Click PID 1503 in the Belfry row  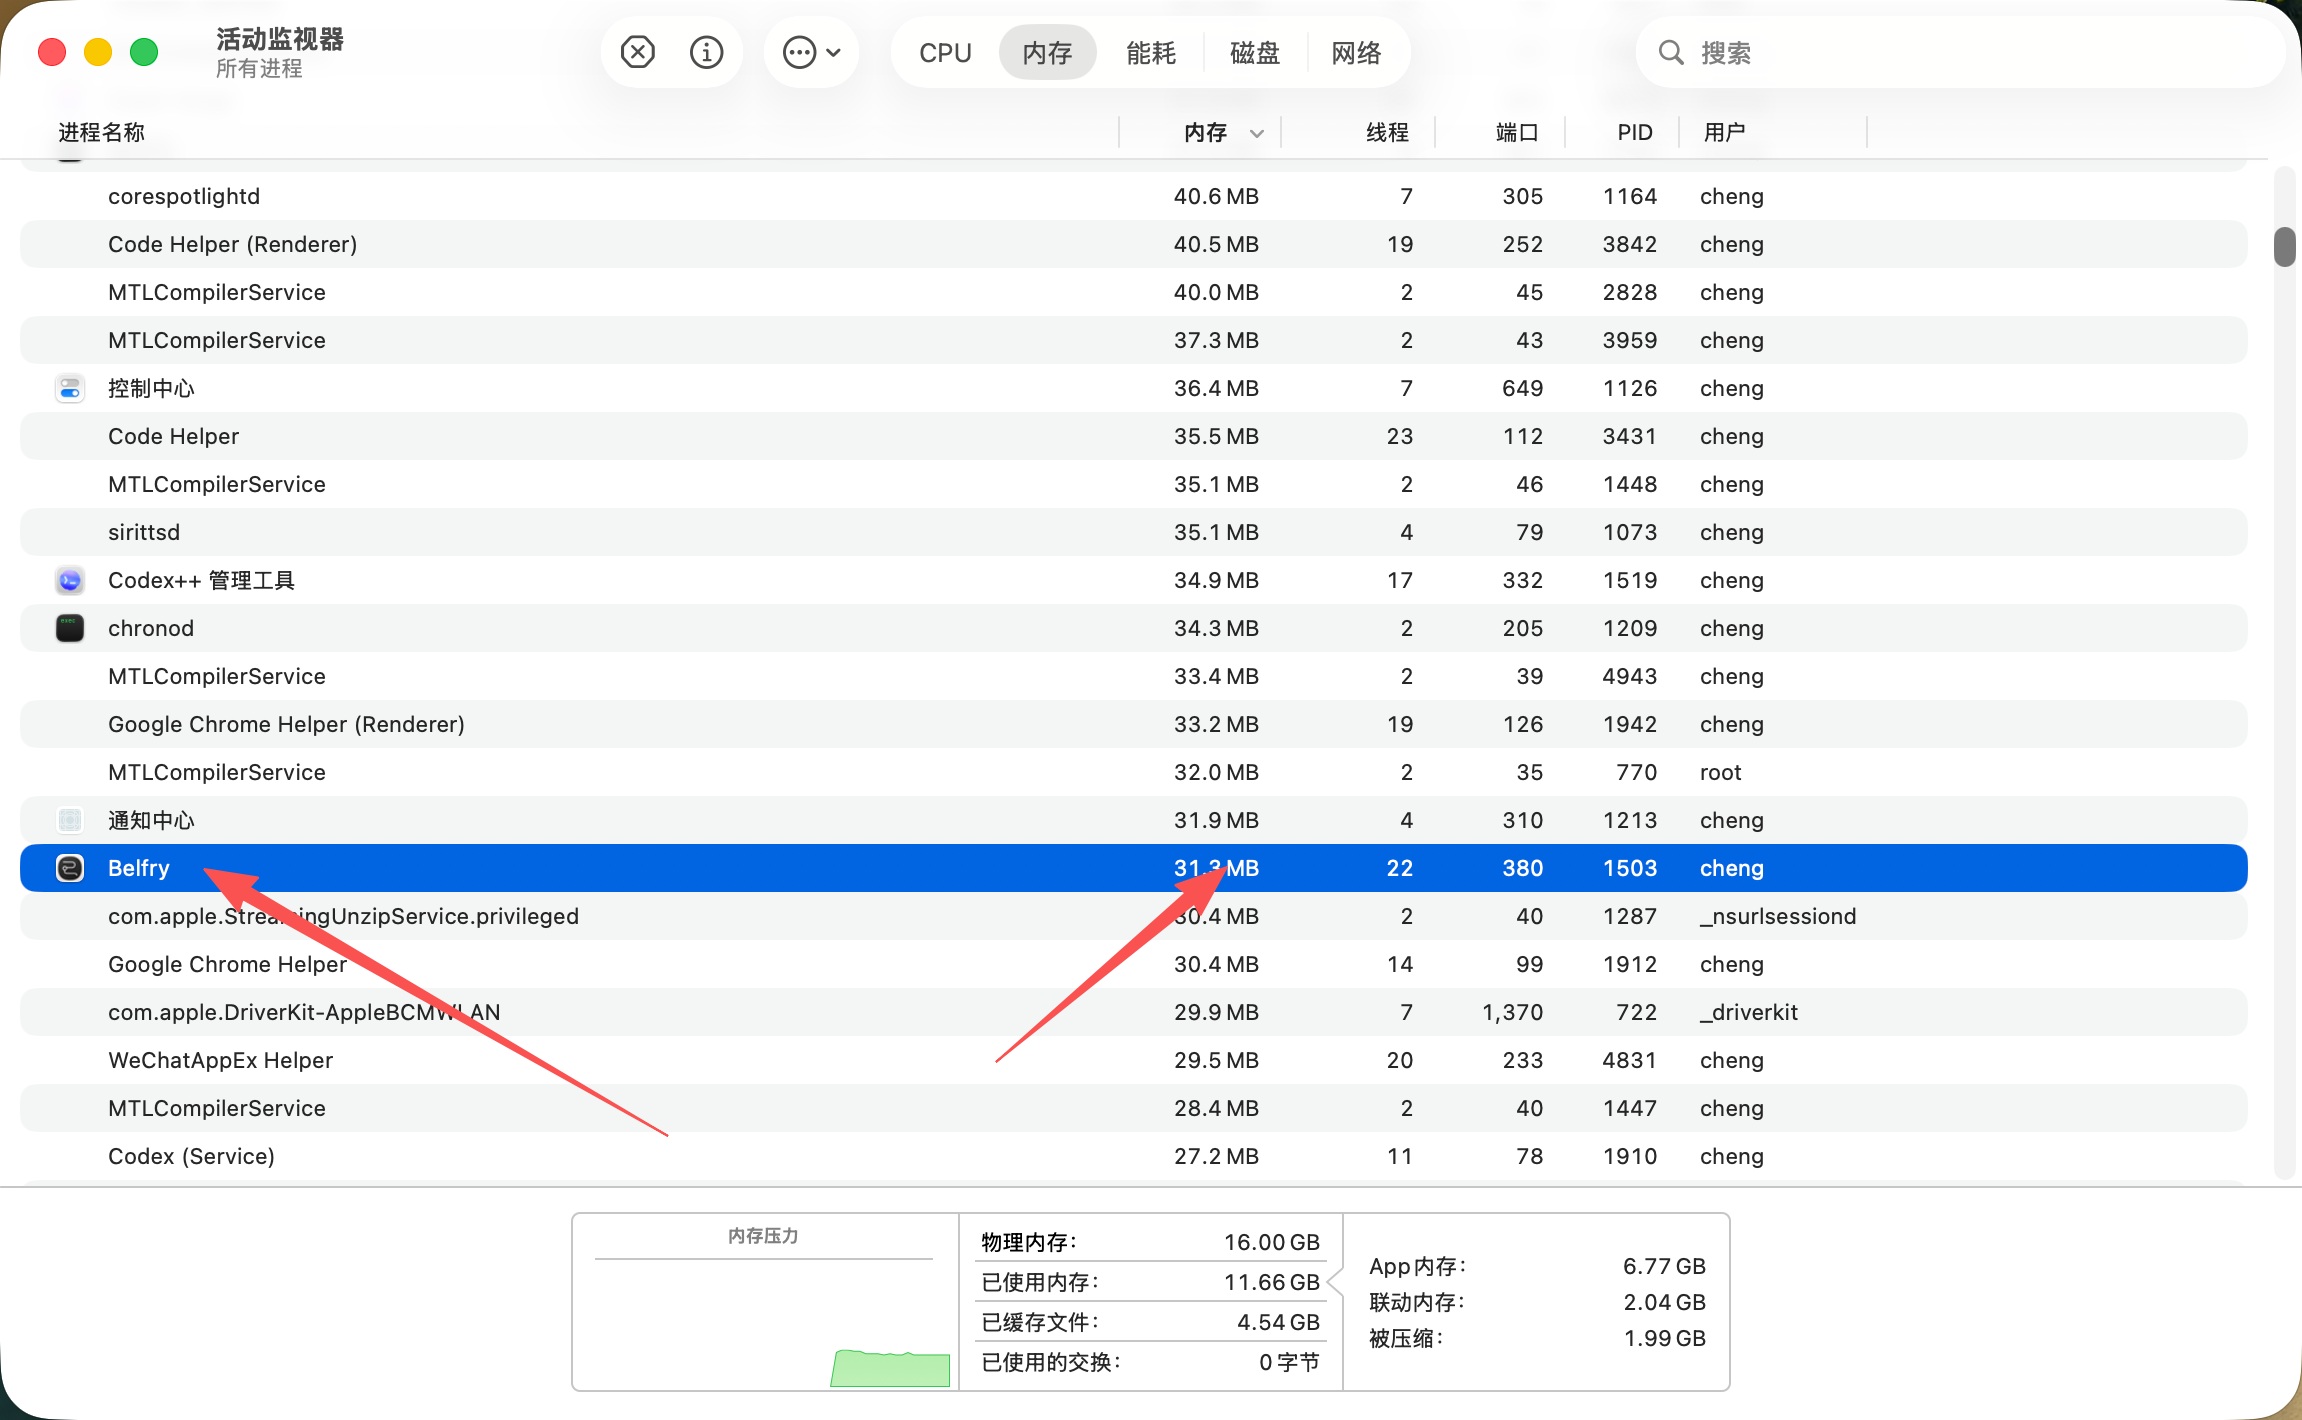click(1630, 868)
